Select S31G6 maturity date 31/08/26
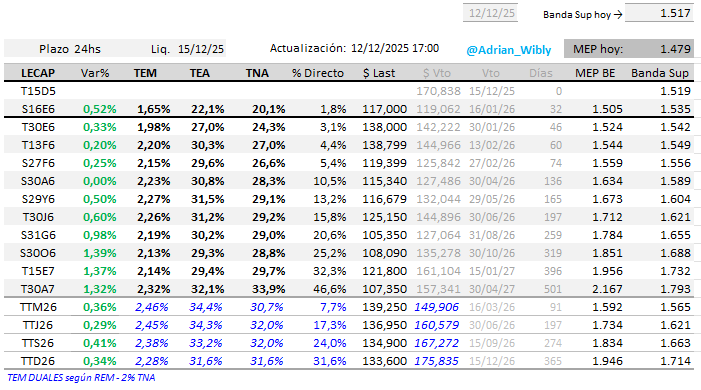Image resolution: width=701 pixels, height=390 pixels. (x=492, y=235)
